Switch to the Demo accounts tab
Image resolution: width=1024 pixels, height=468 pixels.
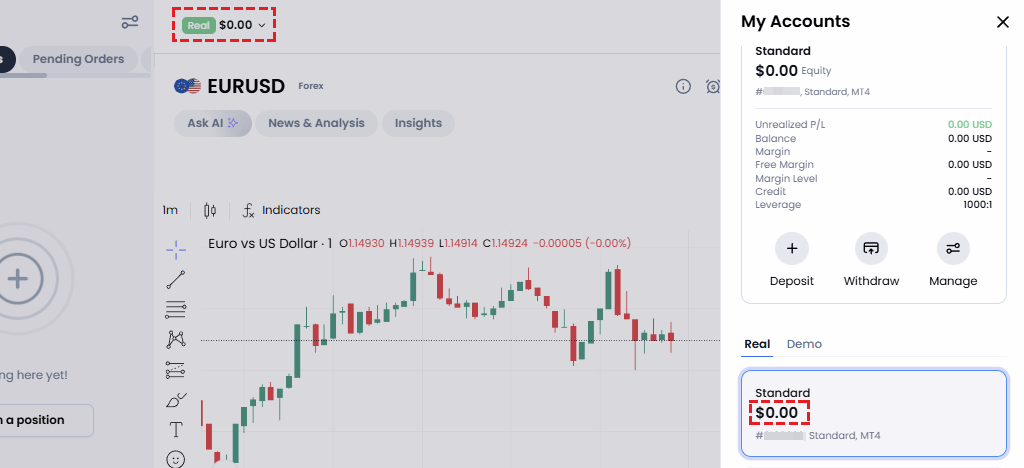pyautogui.click(x=804, y=344)
